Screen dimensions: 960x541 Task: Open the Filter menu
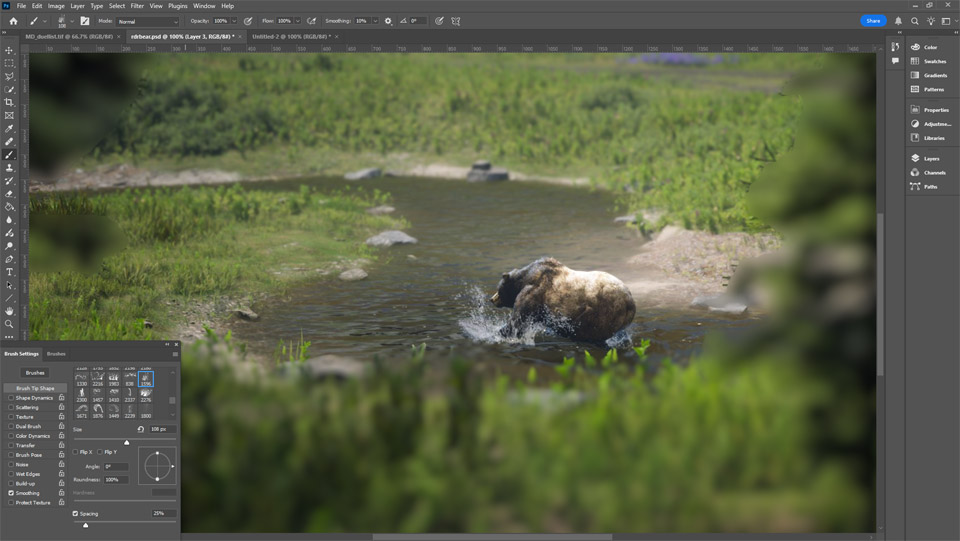point(137,6)
